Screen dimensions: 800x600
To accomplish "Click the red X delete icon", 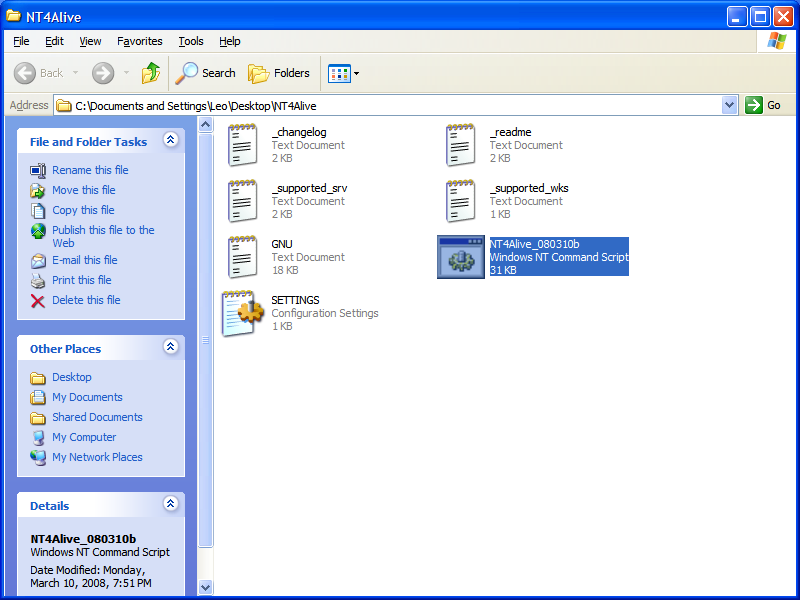I will click(x=38, y=301).
